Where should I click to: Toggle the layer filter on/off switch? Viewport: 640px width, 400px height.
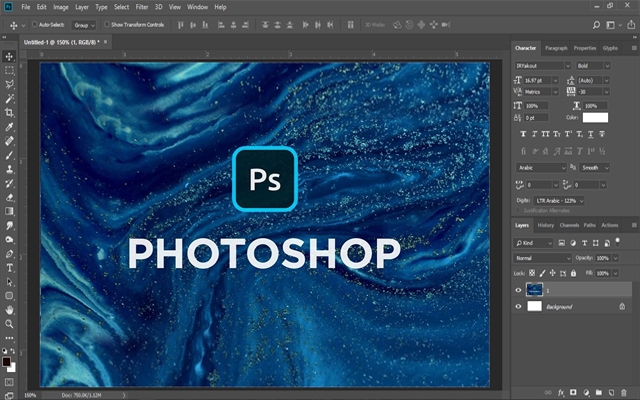tap(618, 242)
